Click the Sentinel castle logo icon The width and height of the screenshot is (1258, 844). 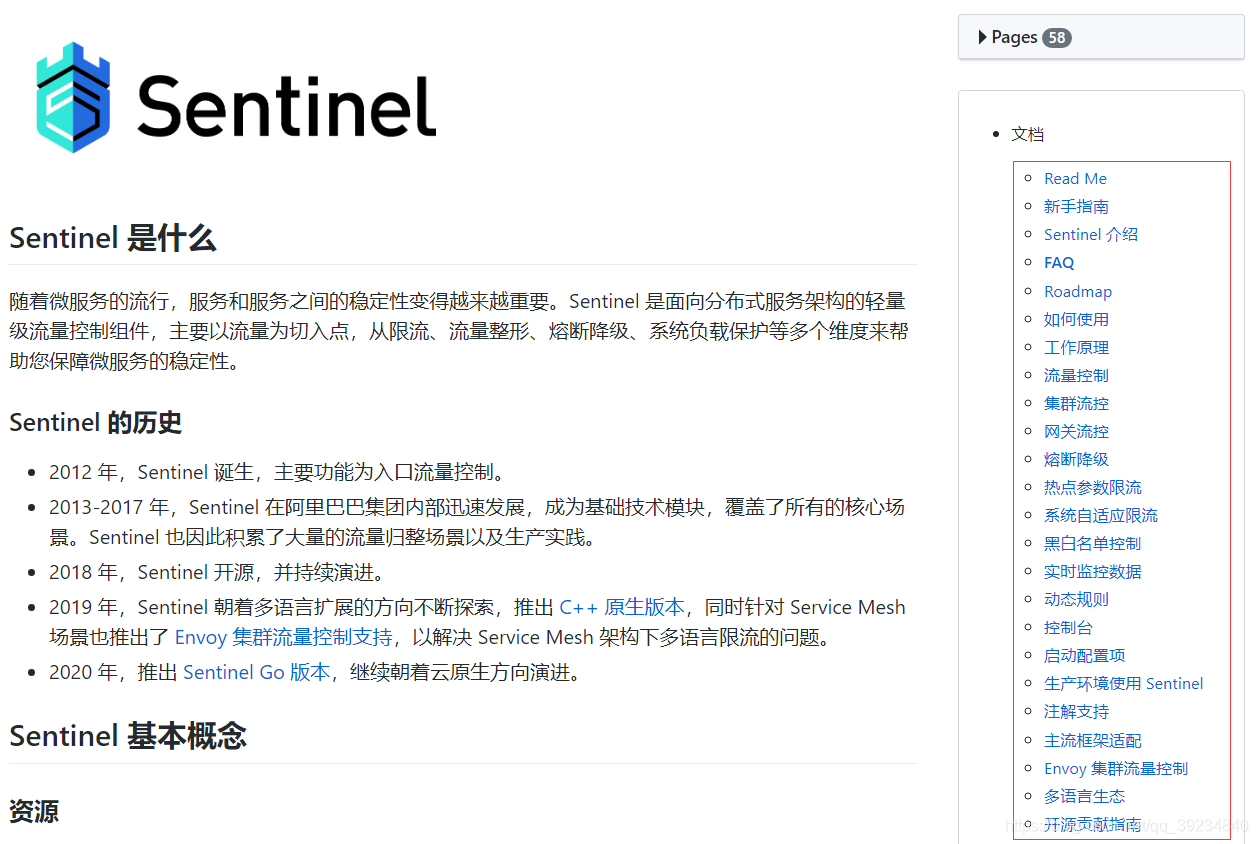coord(73,97)
